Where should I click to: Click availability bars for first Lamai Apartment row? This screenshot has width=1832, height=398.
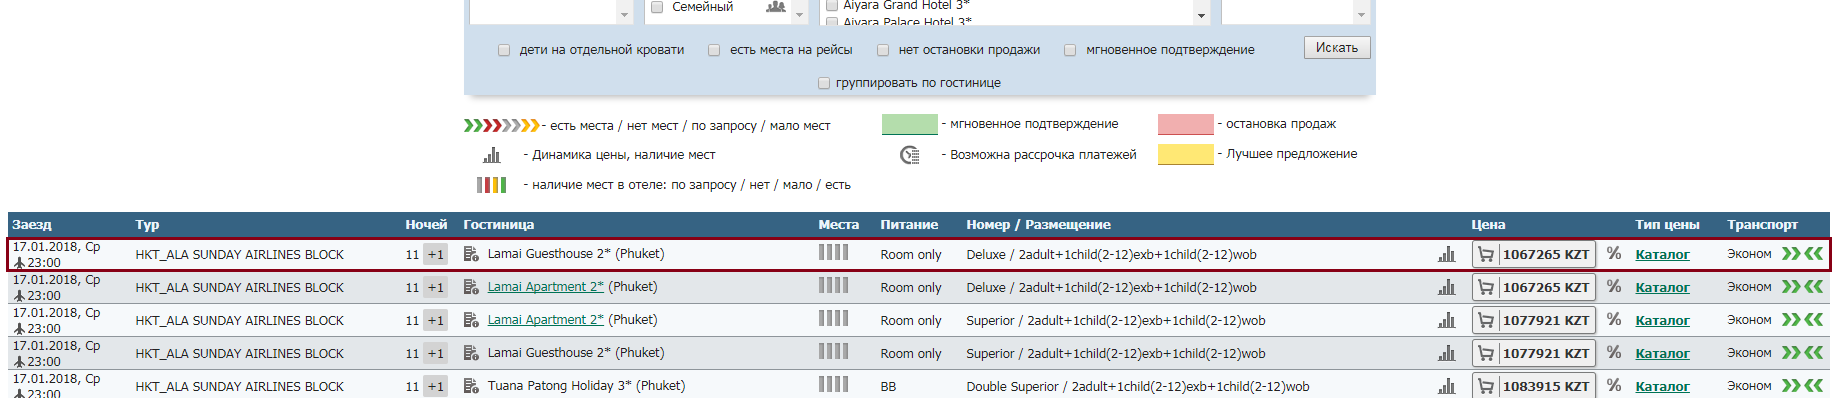click(833, 286)
